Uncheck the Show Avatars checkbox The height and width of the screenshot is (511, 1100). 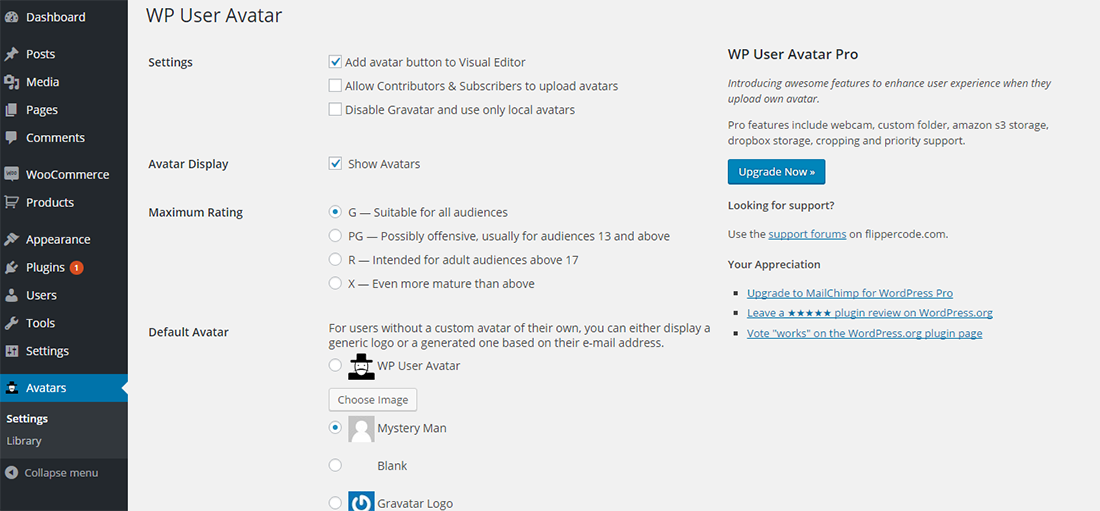[335, 164]
